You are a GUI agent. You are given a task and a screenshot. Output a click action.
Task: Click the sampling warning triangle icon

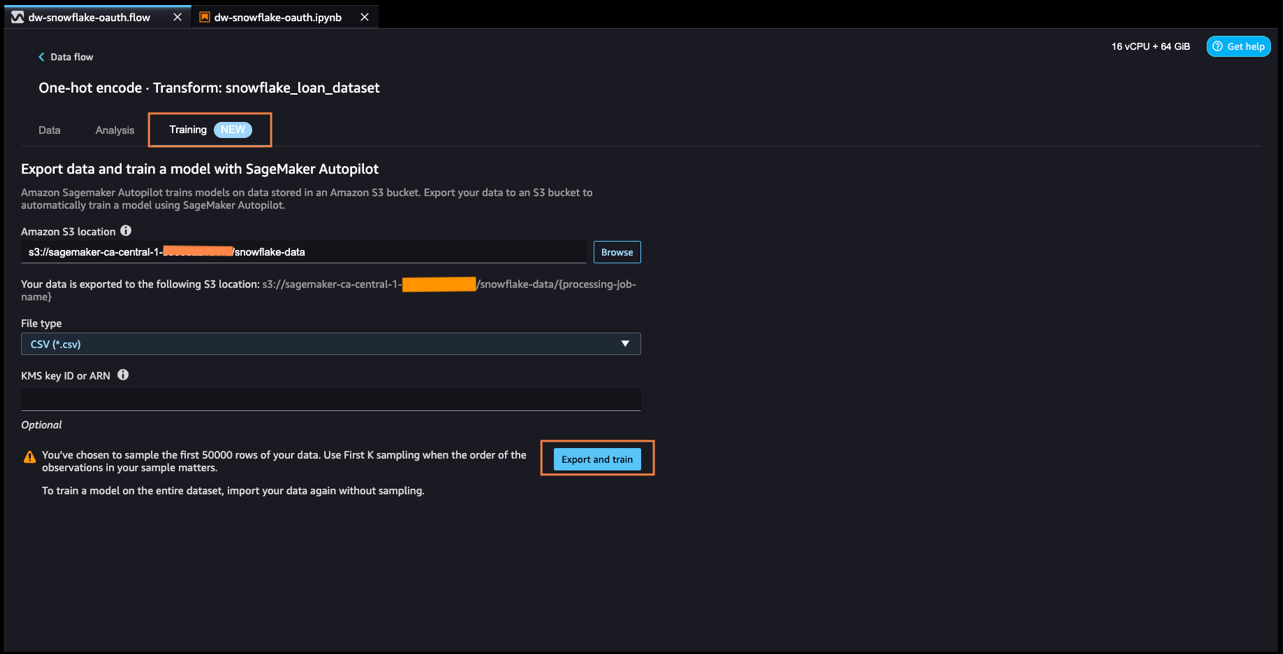(x=30, y=457)
